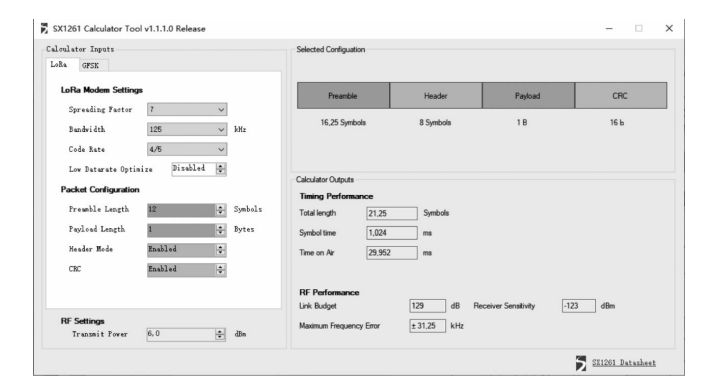The width and height of the screenshot is (722, 382).
Task: Click the '8 Symbols' text
Action: point(435,122)
